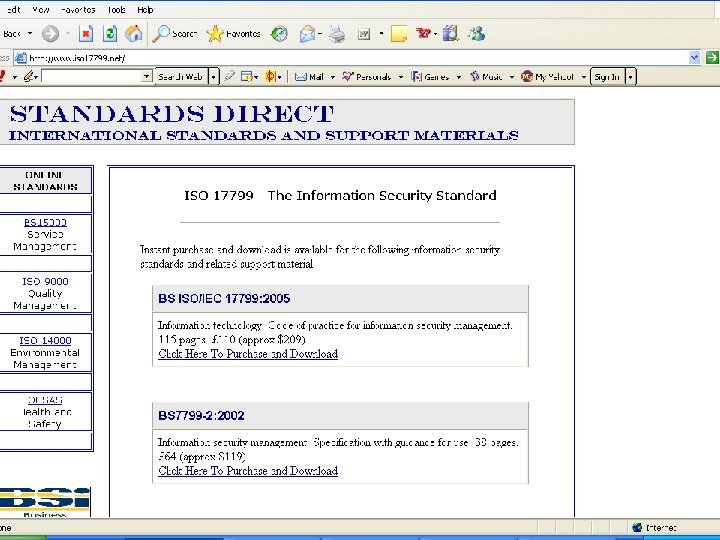Open the History globe icon
720x540 pixels.
click(279, 34)
